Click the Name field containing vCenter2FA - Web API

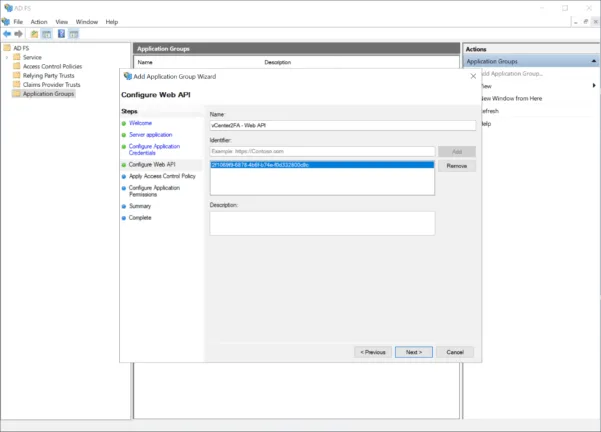click(x=343, y=125)
